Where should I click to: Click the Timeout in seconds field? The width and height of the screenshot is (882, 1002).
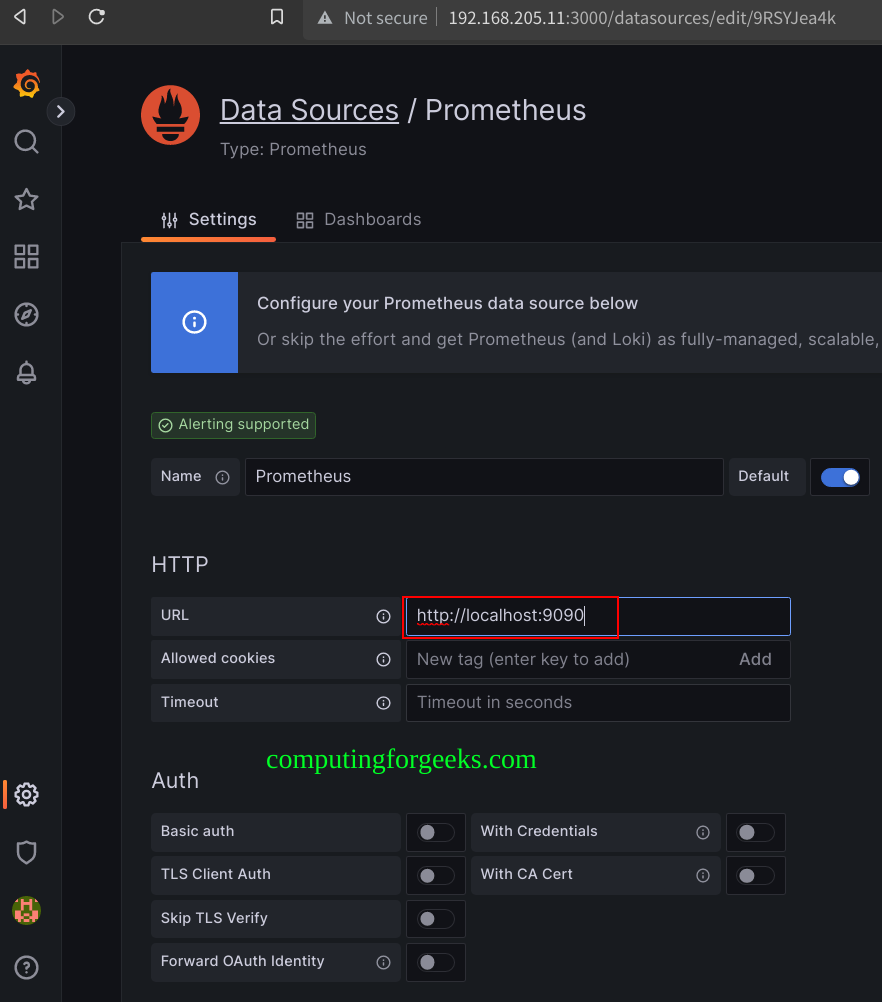[x=598, y=703]
